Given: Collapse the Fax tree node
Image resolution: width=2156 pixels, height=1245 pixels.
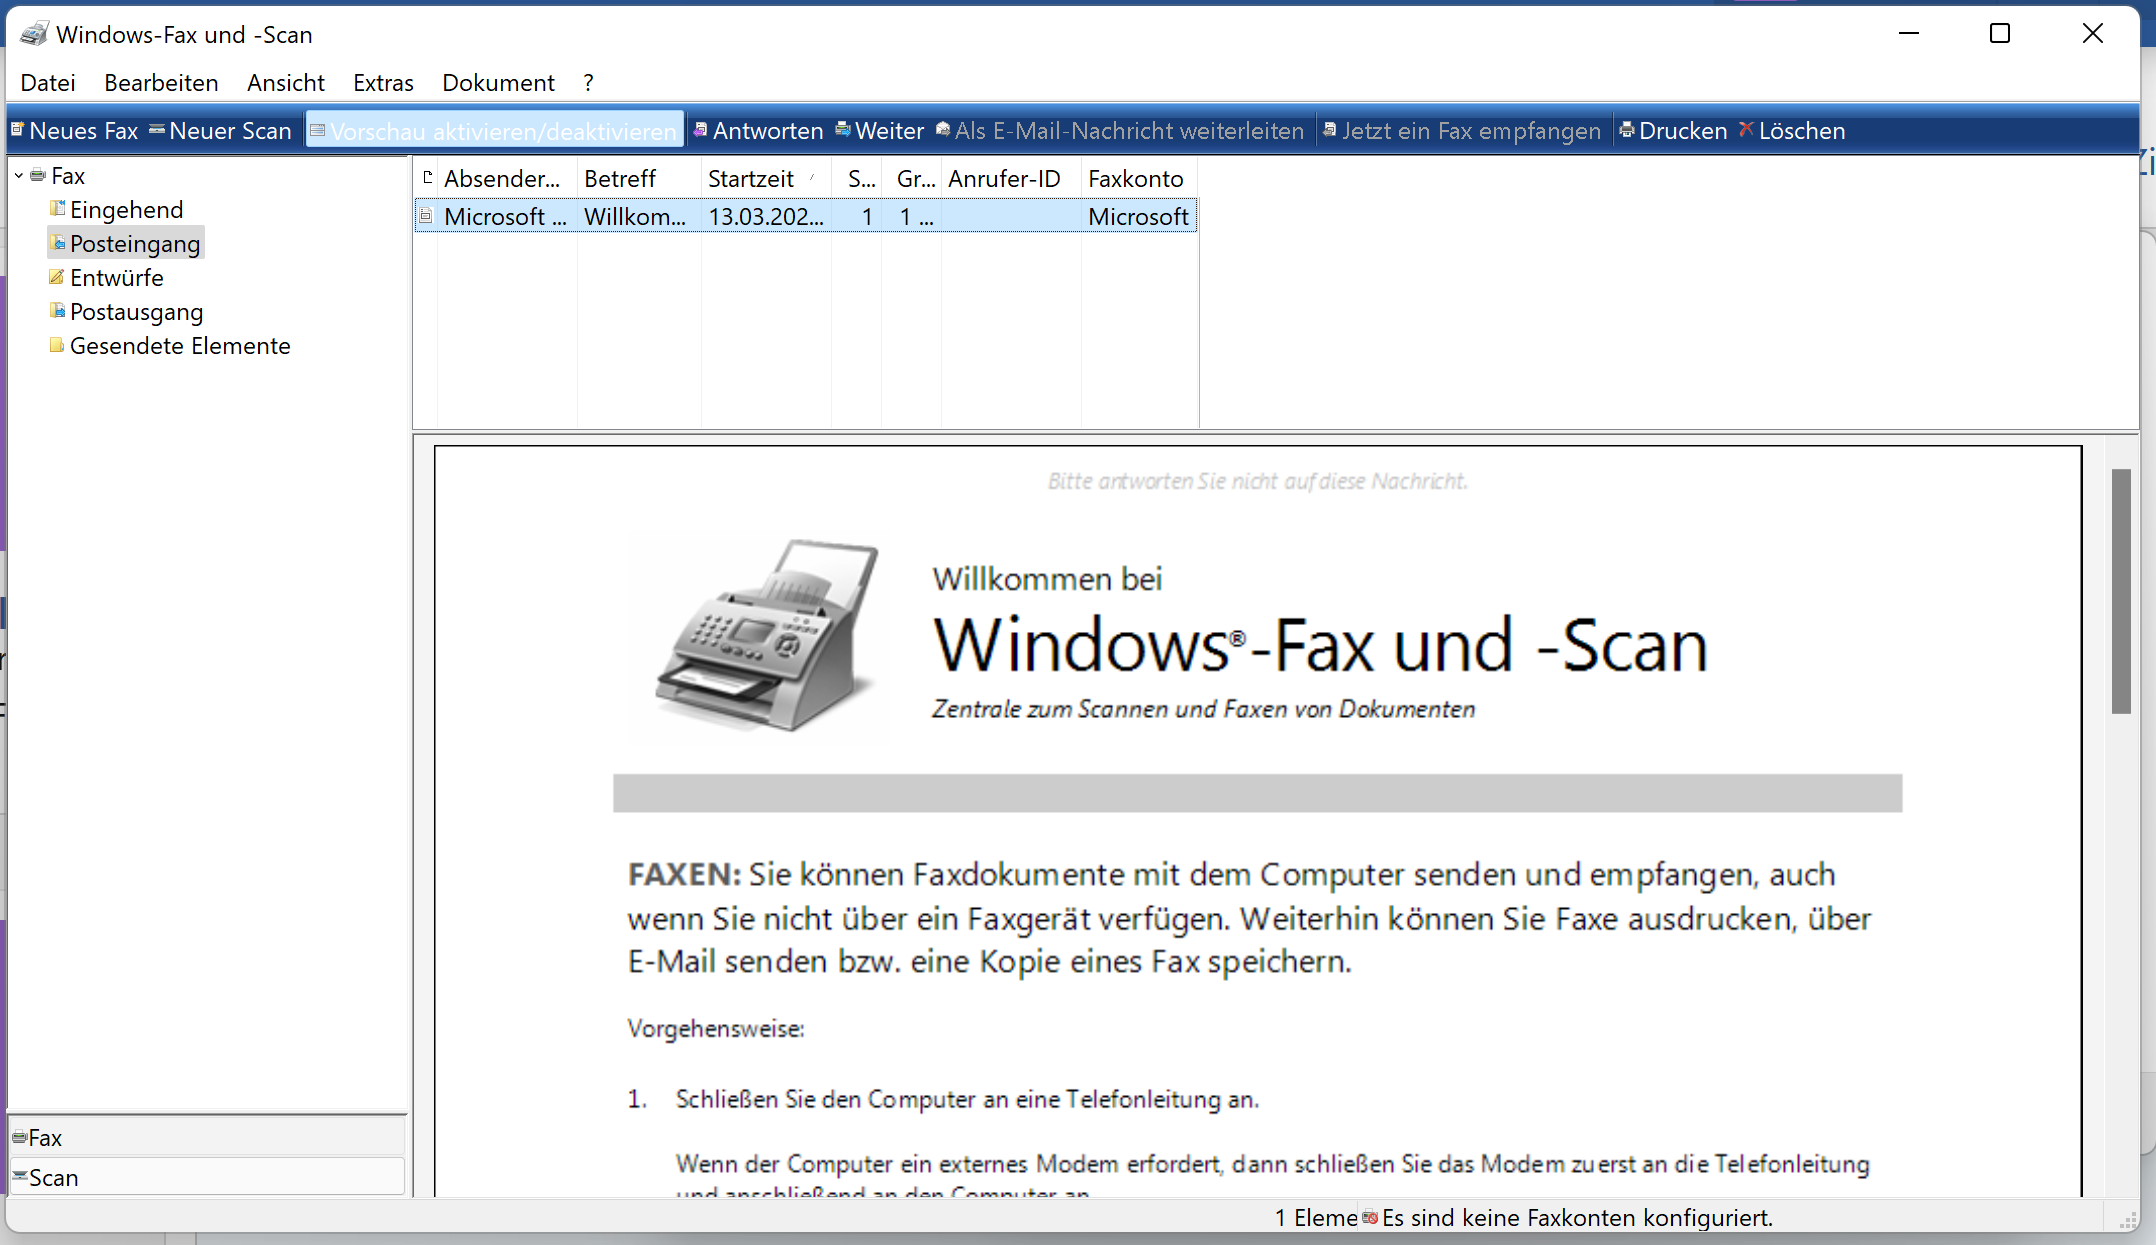Looking at the screenshot, I should coord(19,176).
